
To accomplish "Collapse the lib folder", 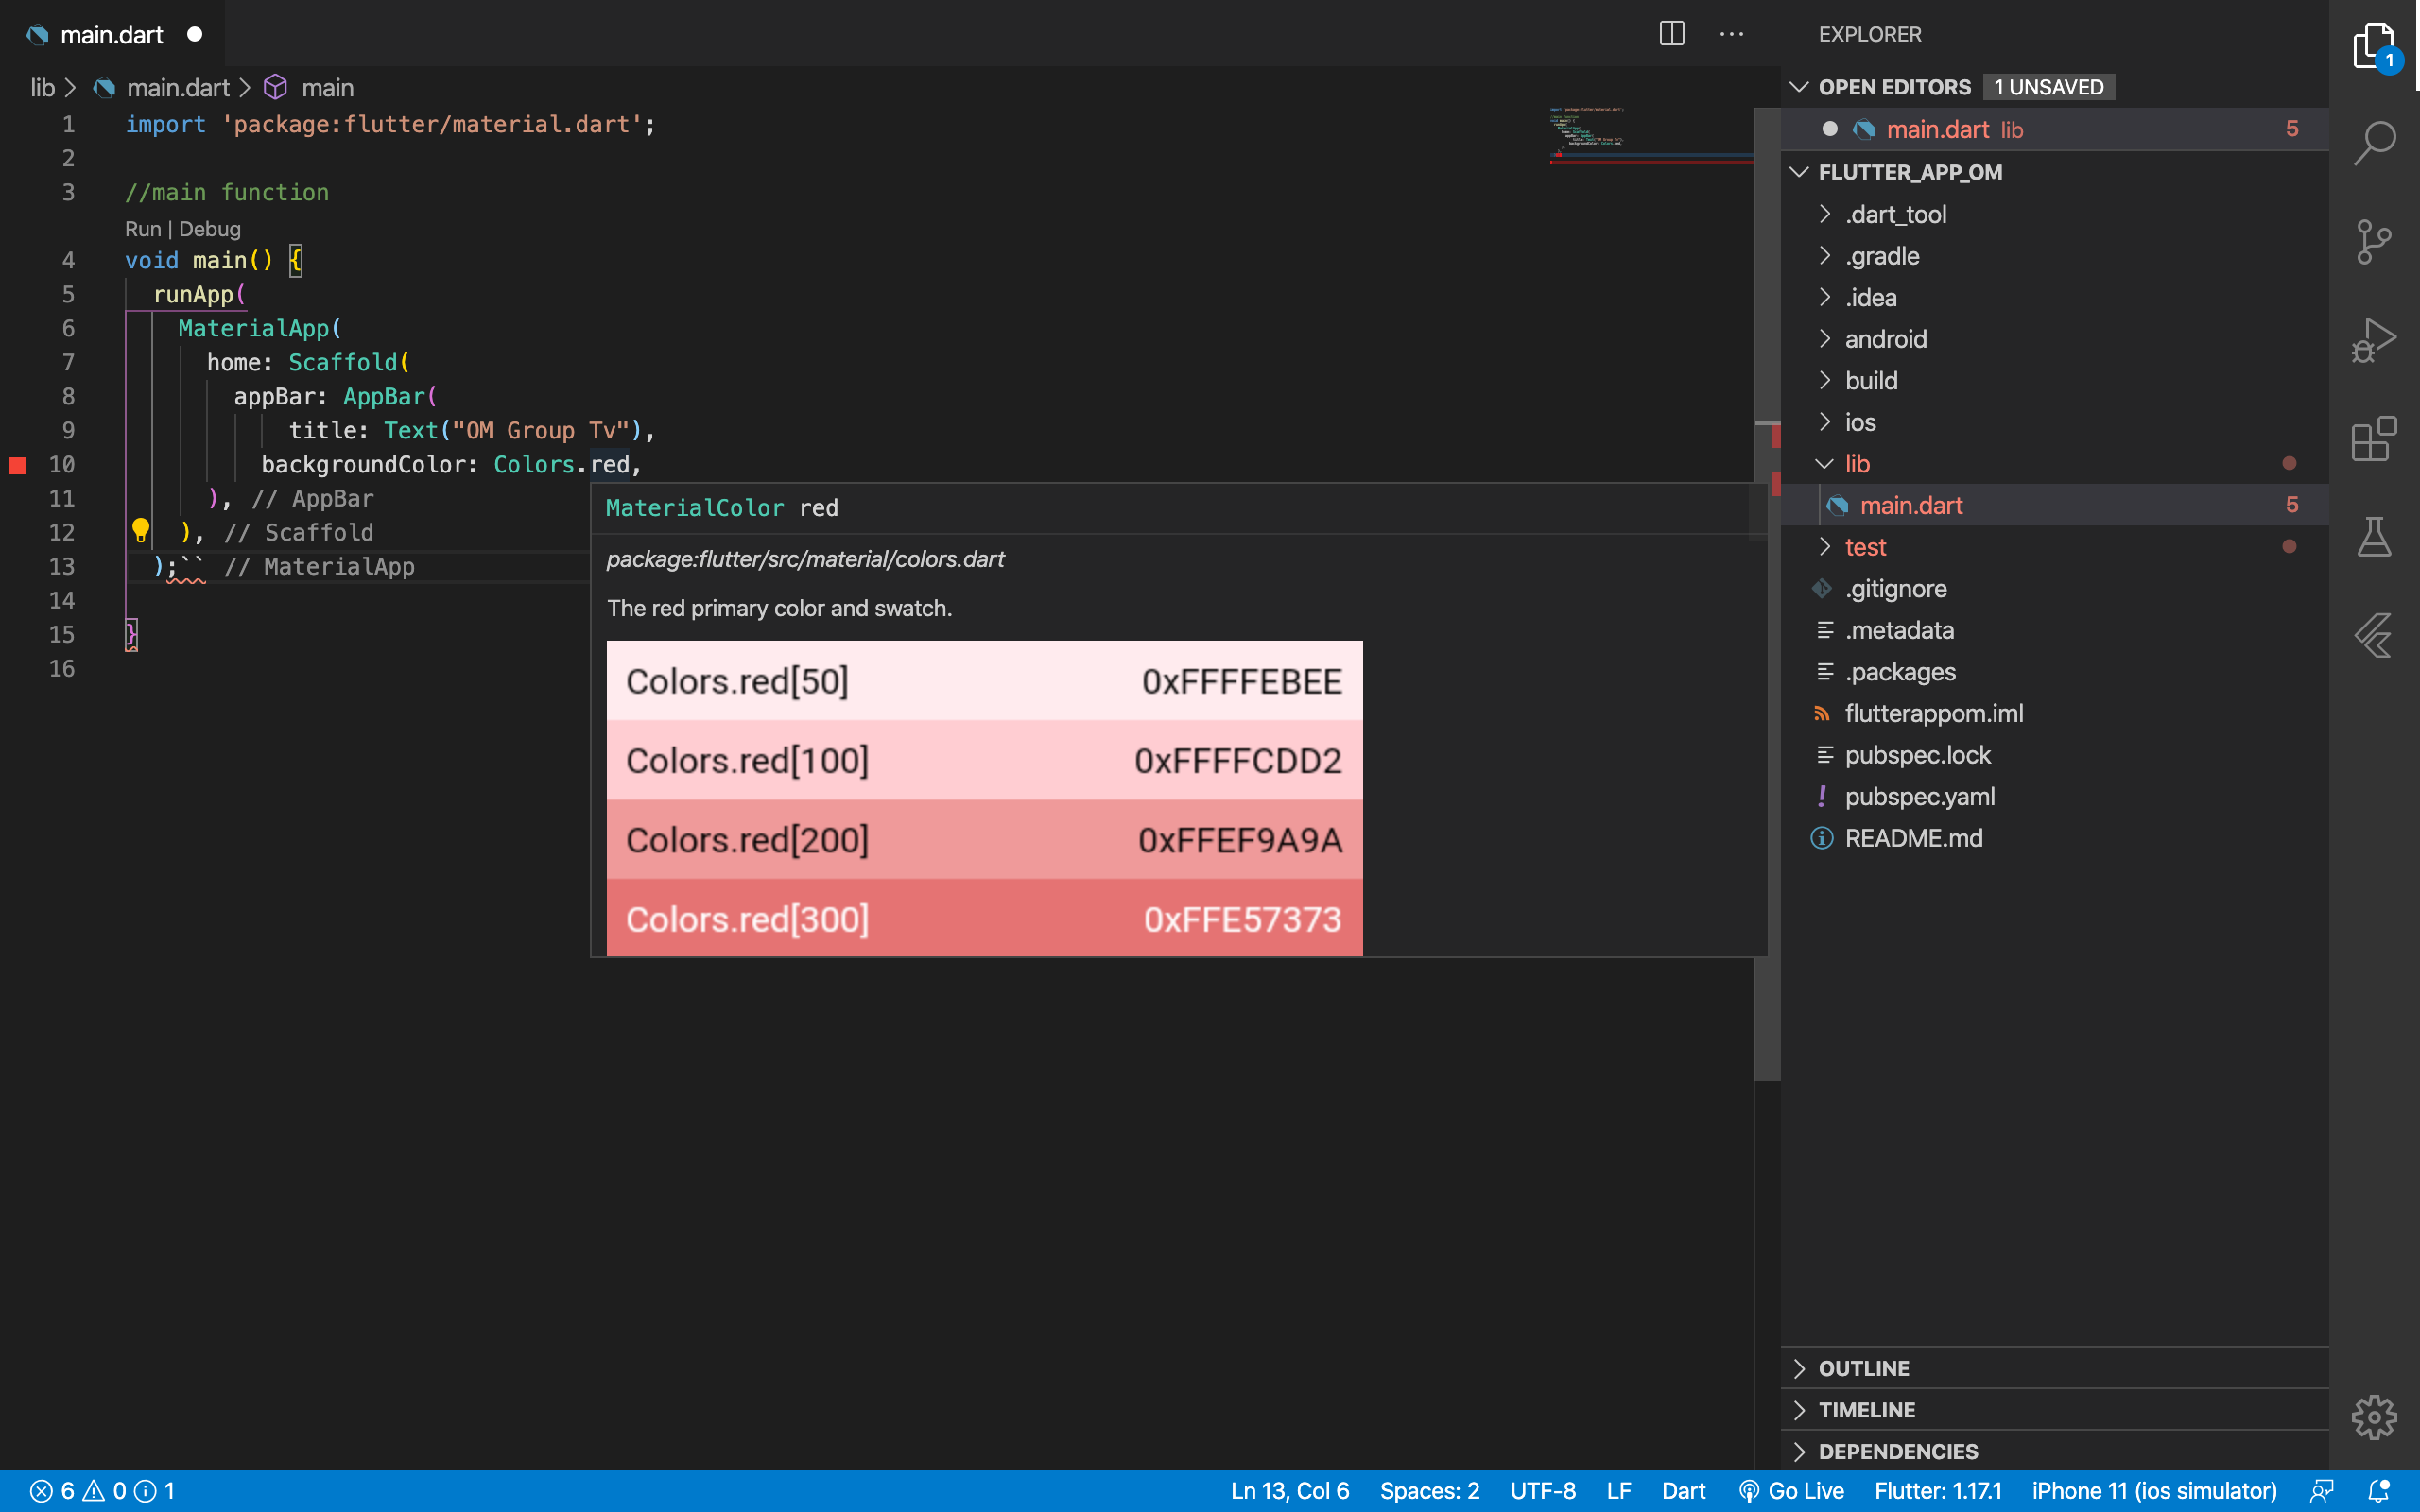I will (1856, 464).
